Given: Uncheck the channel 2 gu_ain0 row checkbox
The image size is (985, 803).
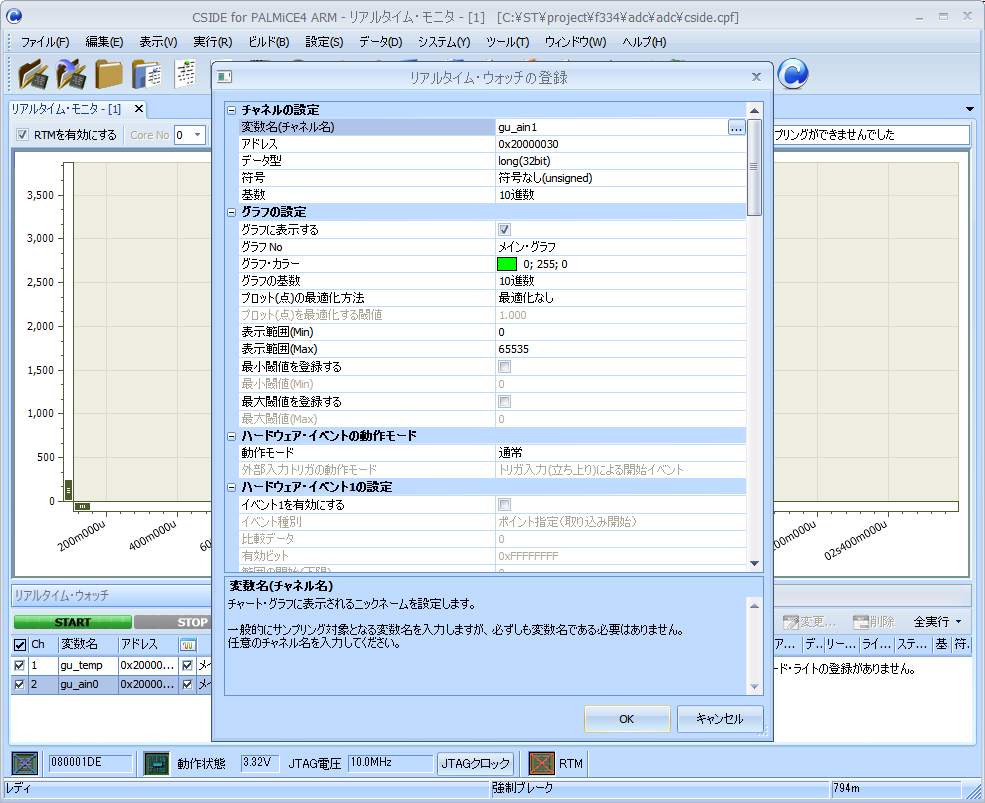Looking at the screenshot, I should click(19, 685).
